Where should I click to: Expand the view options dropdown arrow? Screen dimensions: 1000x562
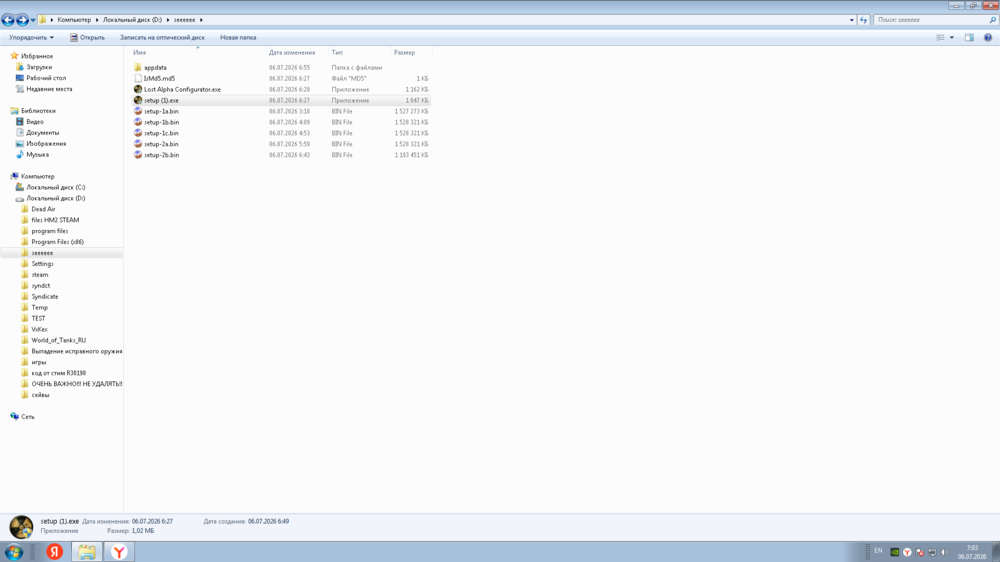pos(952,38)
